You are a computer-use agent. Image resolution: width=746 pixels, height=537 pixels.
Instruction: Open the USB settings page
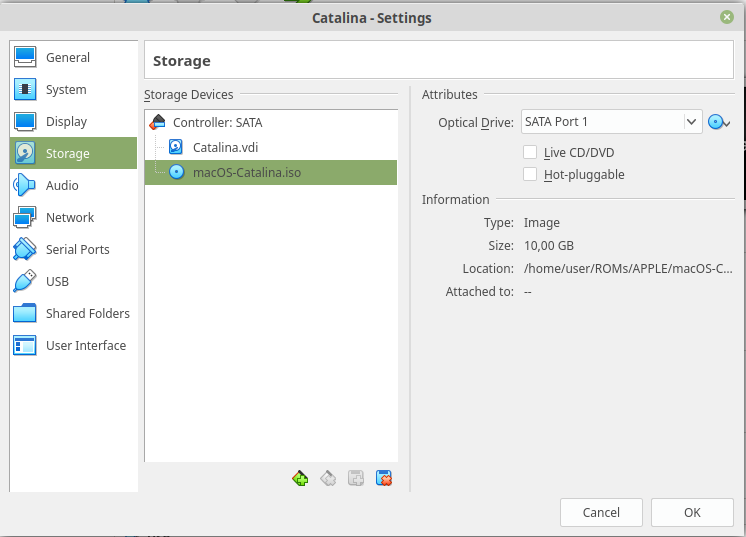[57, 282]
